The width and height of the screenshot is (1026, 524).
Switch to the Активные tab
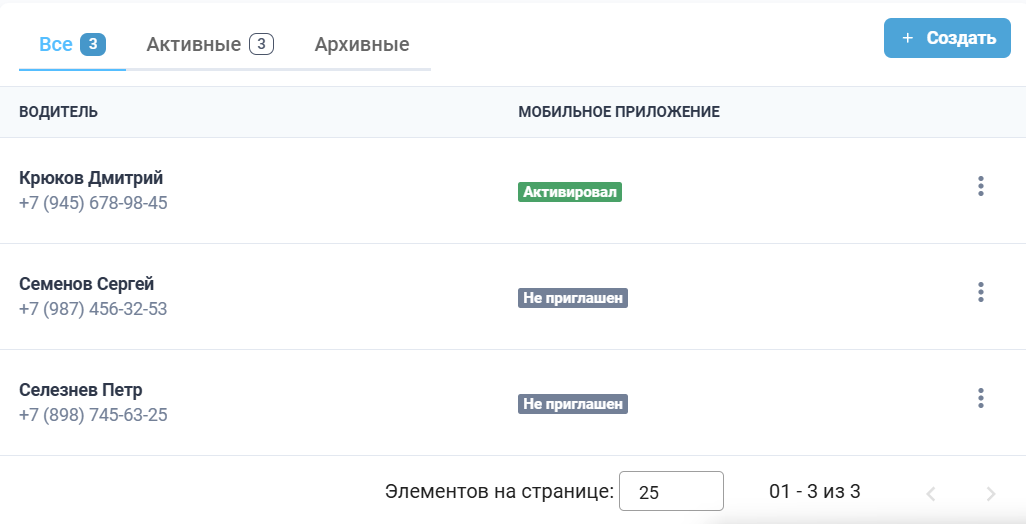(x=209, y=44)
